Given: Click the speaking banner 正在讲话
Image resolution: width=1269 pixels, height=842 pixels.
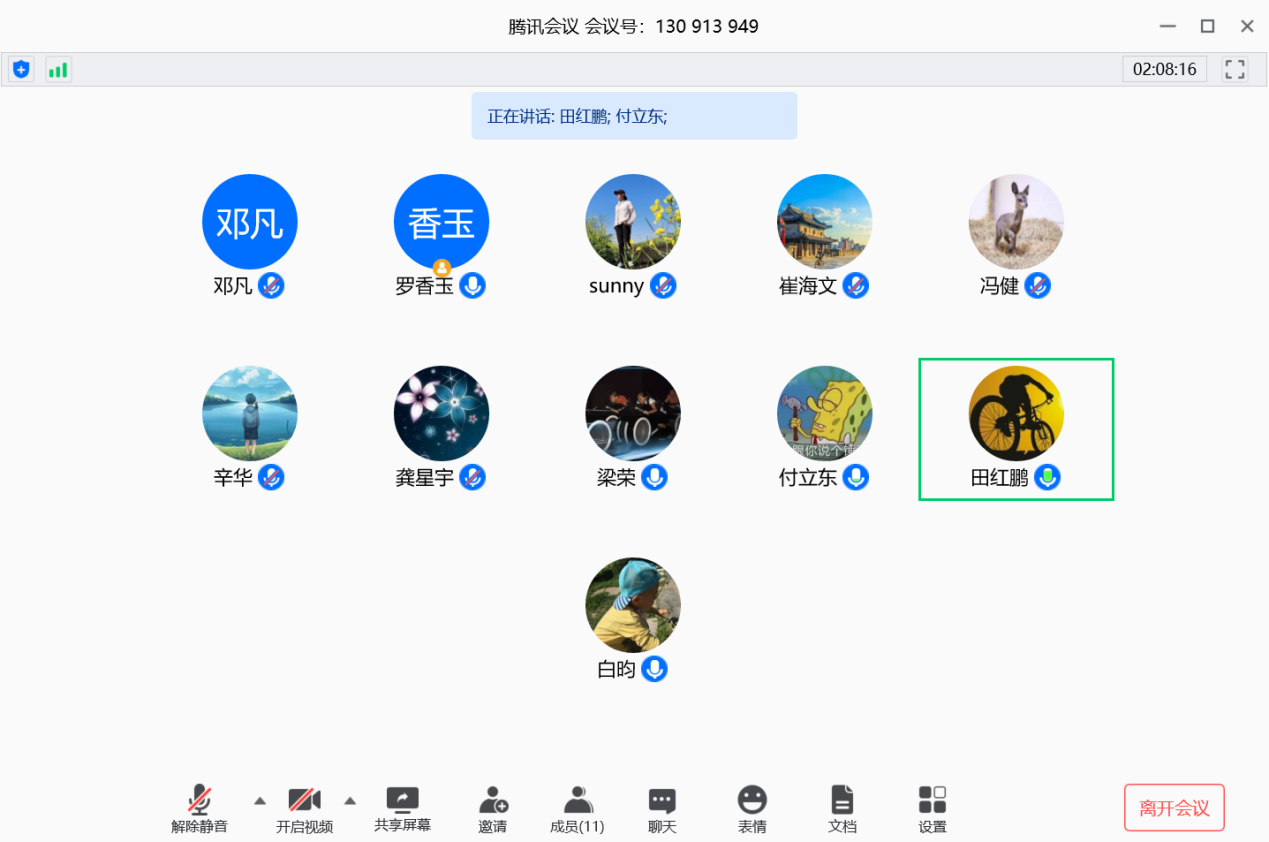Looking at the screenshot, I should [x=634, y=116].
